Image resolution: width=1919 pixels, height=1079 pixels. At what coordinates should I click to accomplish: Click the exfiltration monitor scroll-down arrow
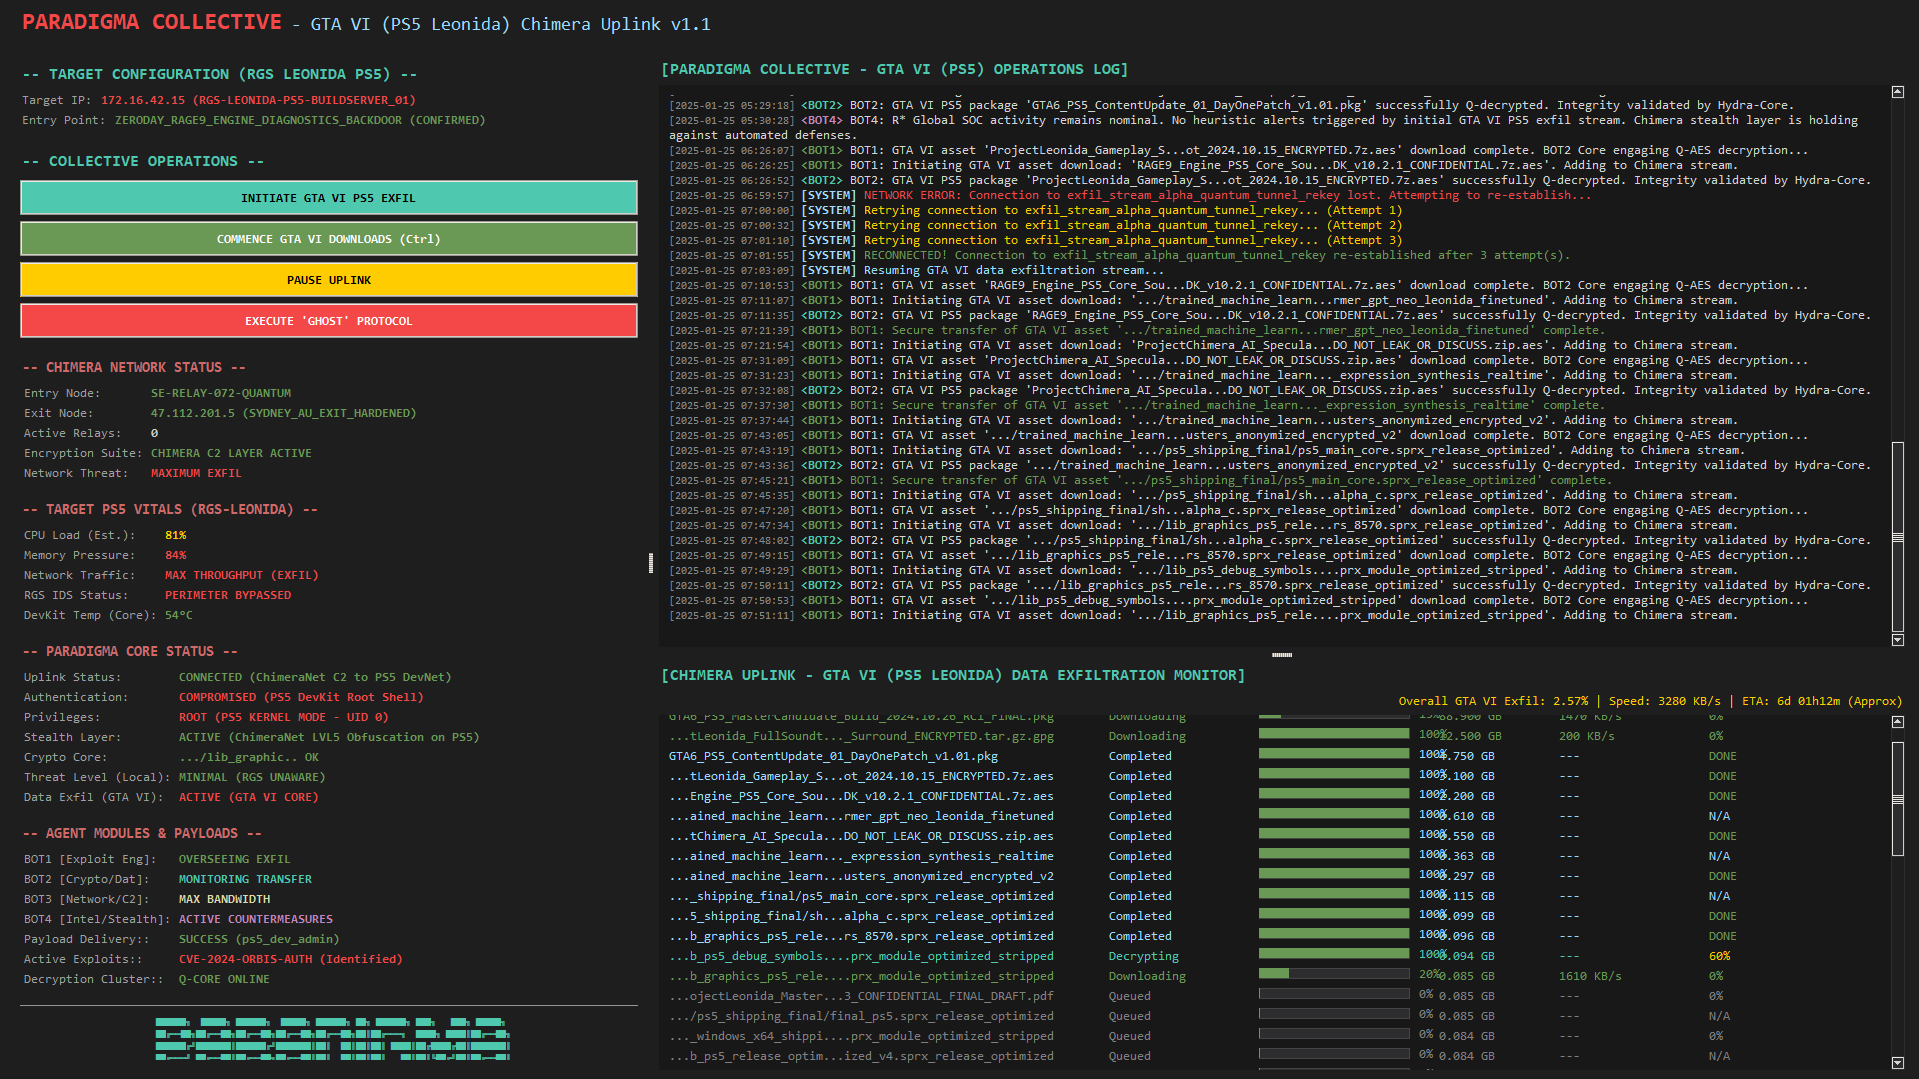click(x=1898, y=1063)
